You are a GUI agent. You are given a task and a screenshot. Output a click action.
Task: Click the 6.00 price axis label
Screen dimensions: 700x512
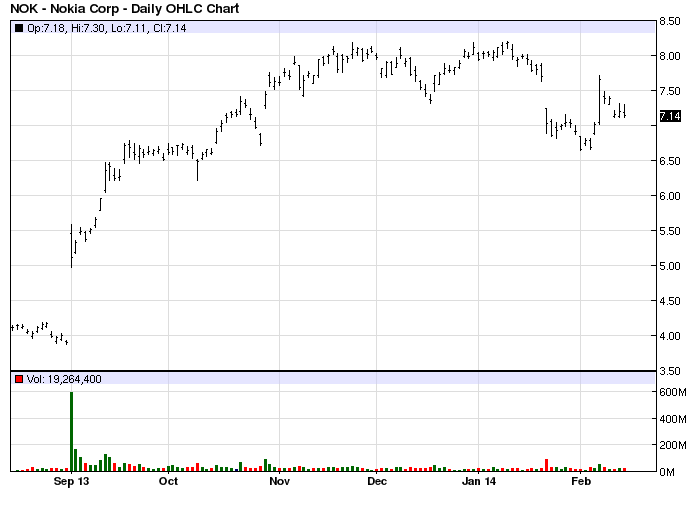point(670,196)
